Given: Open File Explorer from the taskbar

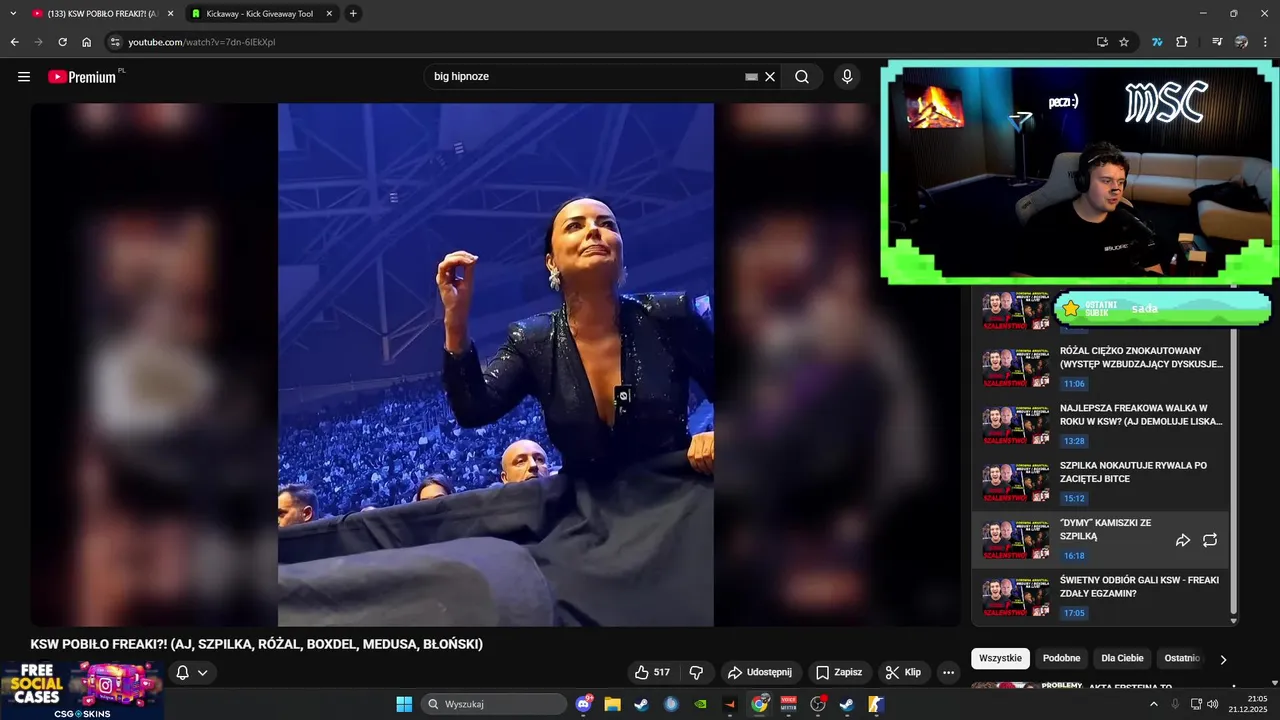Looking at the screenshot, I should [x=612, y=704].
